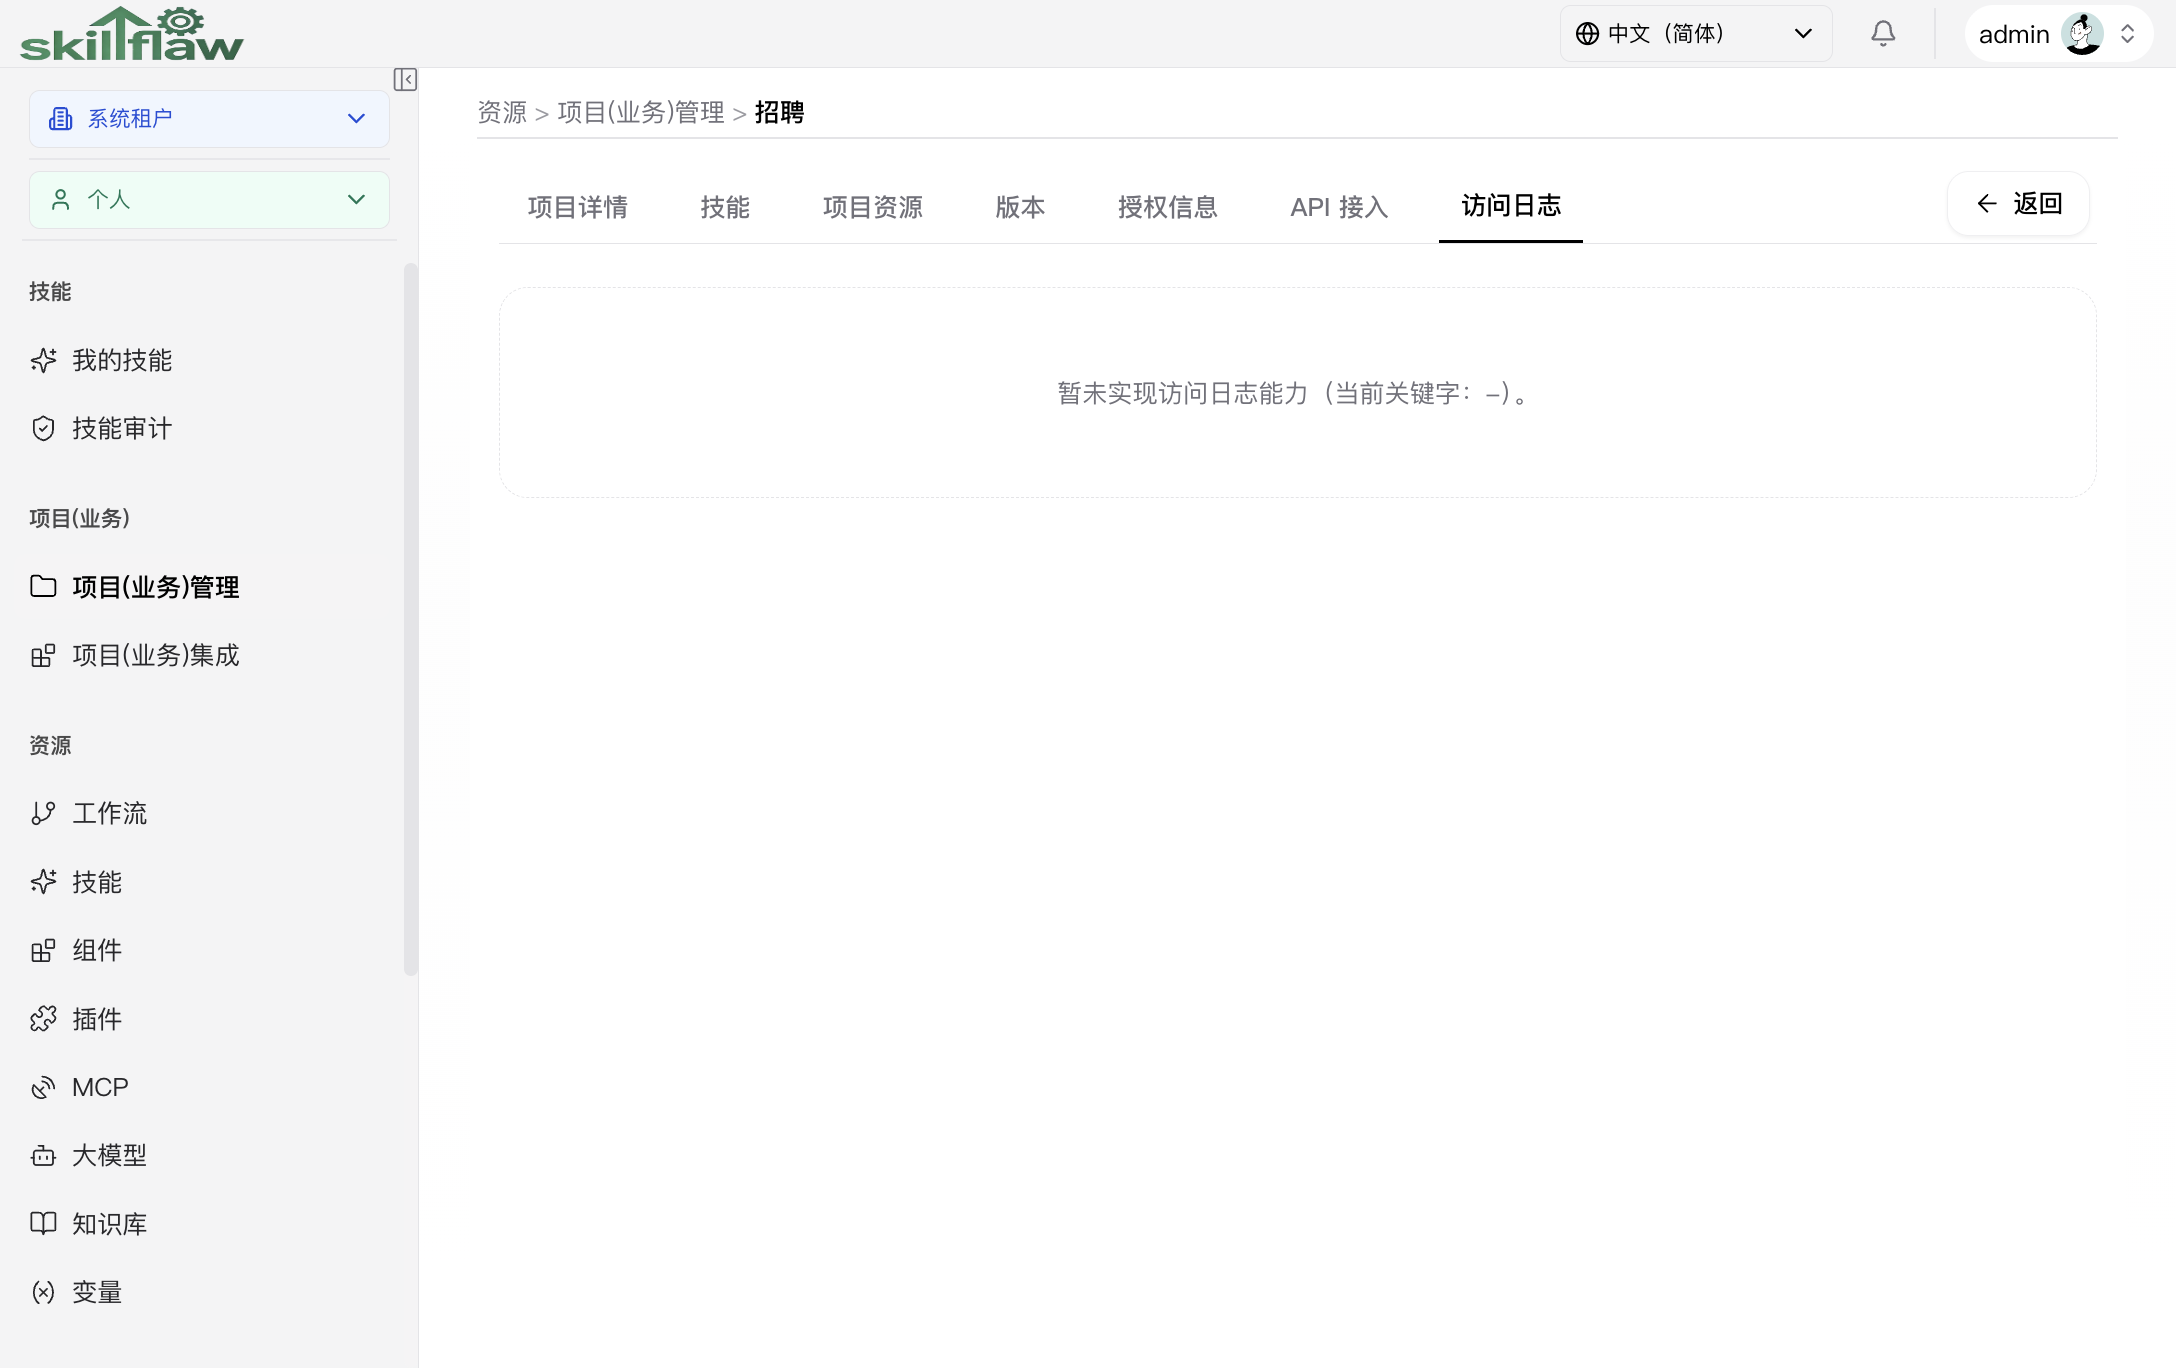Select the 访问日志 tab
2176x1368 pixels.
coord(1511,206)
